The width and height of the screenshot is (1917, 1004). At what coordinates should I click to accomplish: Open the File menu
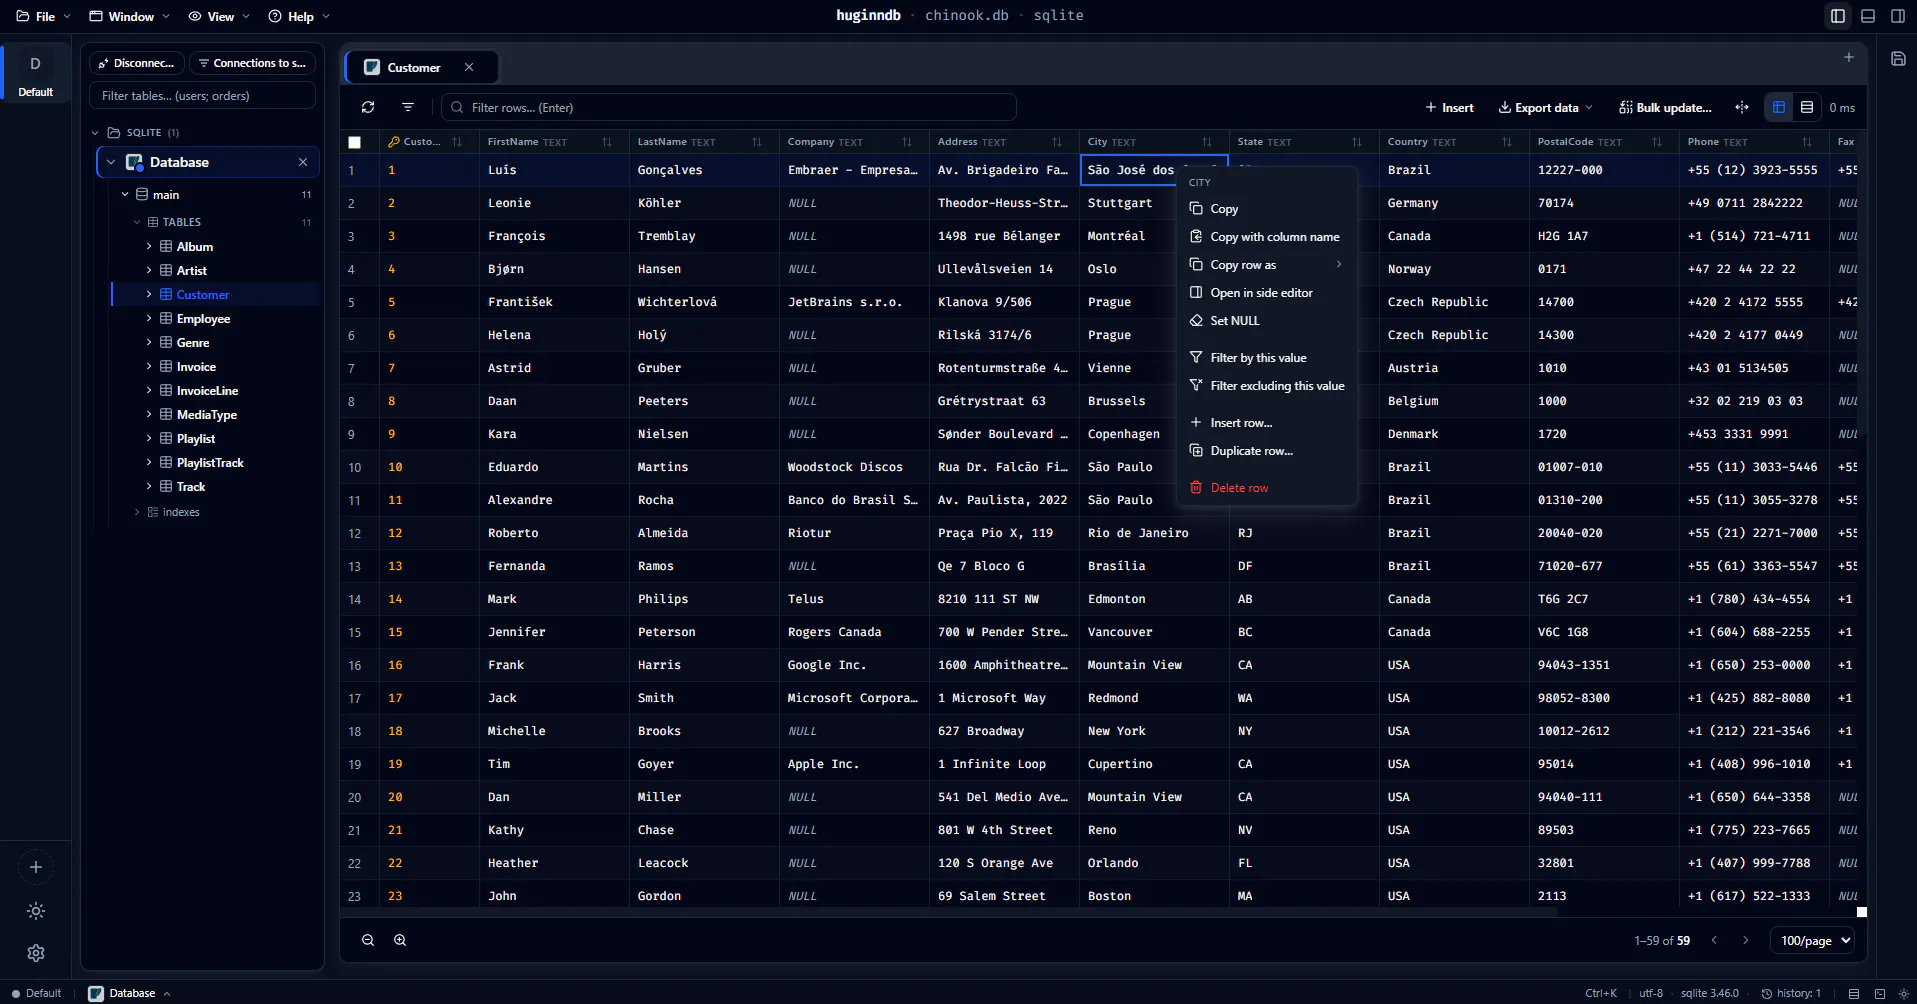43,16
